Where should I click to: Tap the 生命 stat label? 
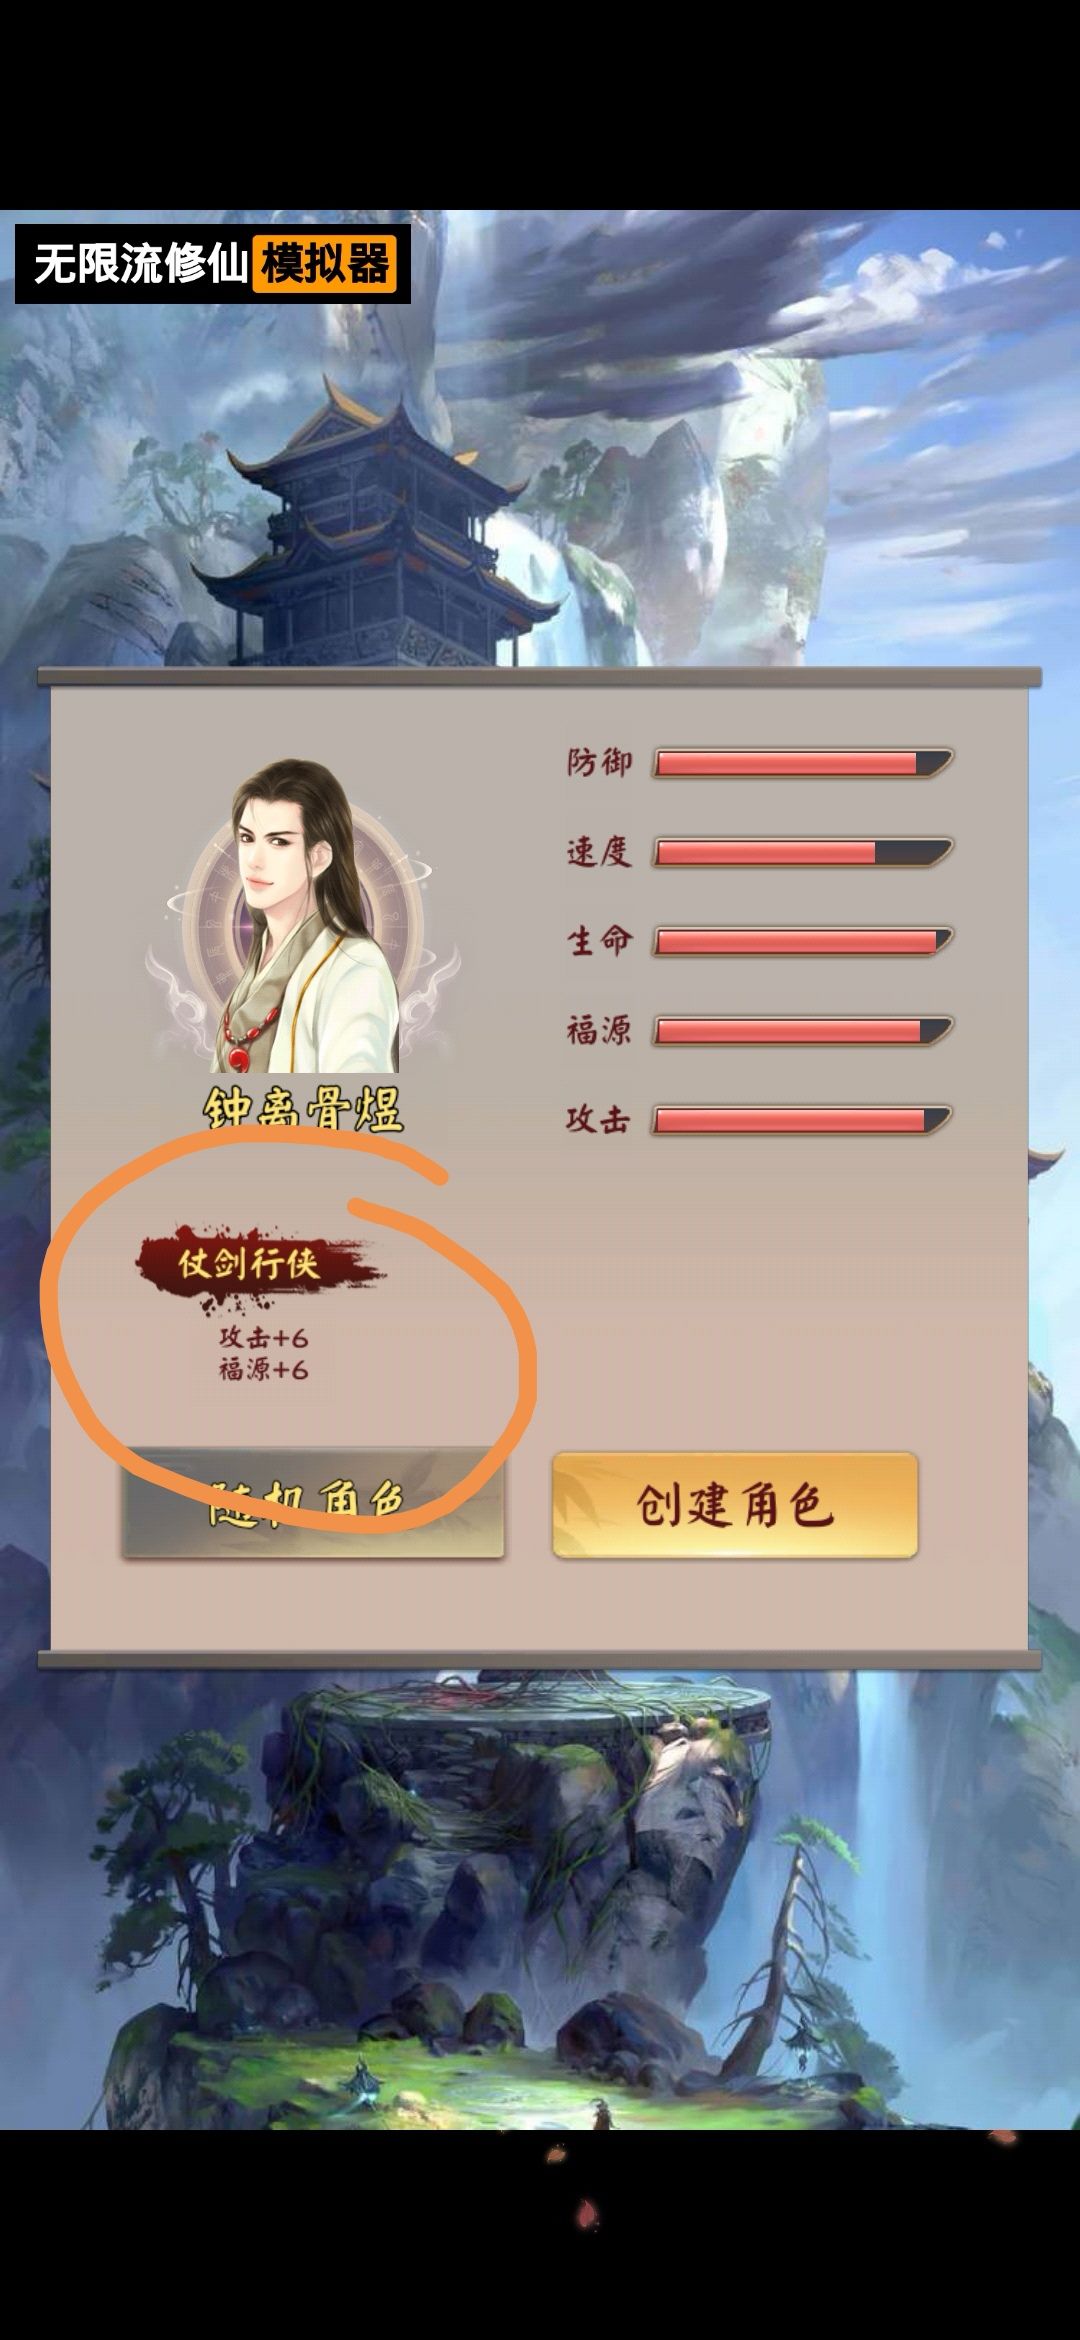pyautogui.click(x=599, y=941)
